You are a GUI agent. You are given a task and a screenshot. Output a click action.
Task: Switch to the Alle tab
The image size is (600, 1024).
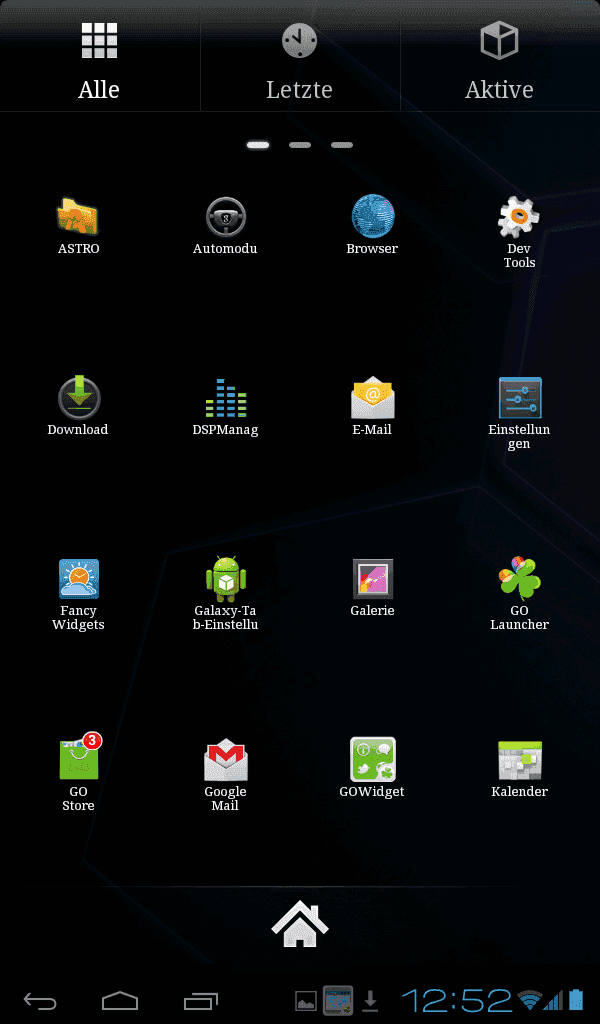pyautogui.click(x=99, y=60)
